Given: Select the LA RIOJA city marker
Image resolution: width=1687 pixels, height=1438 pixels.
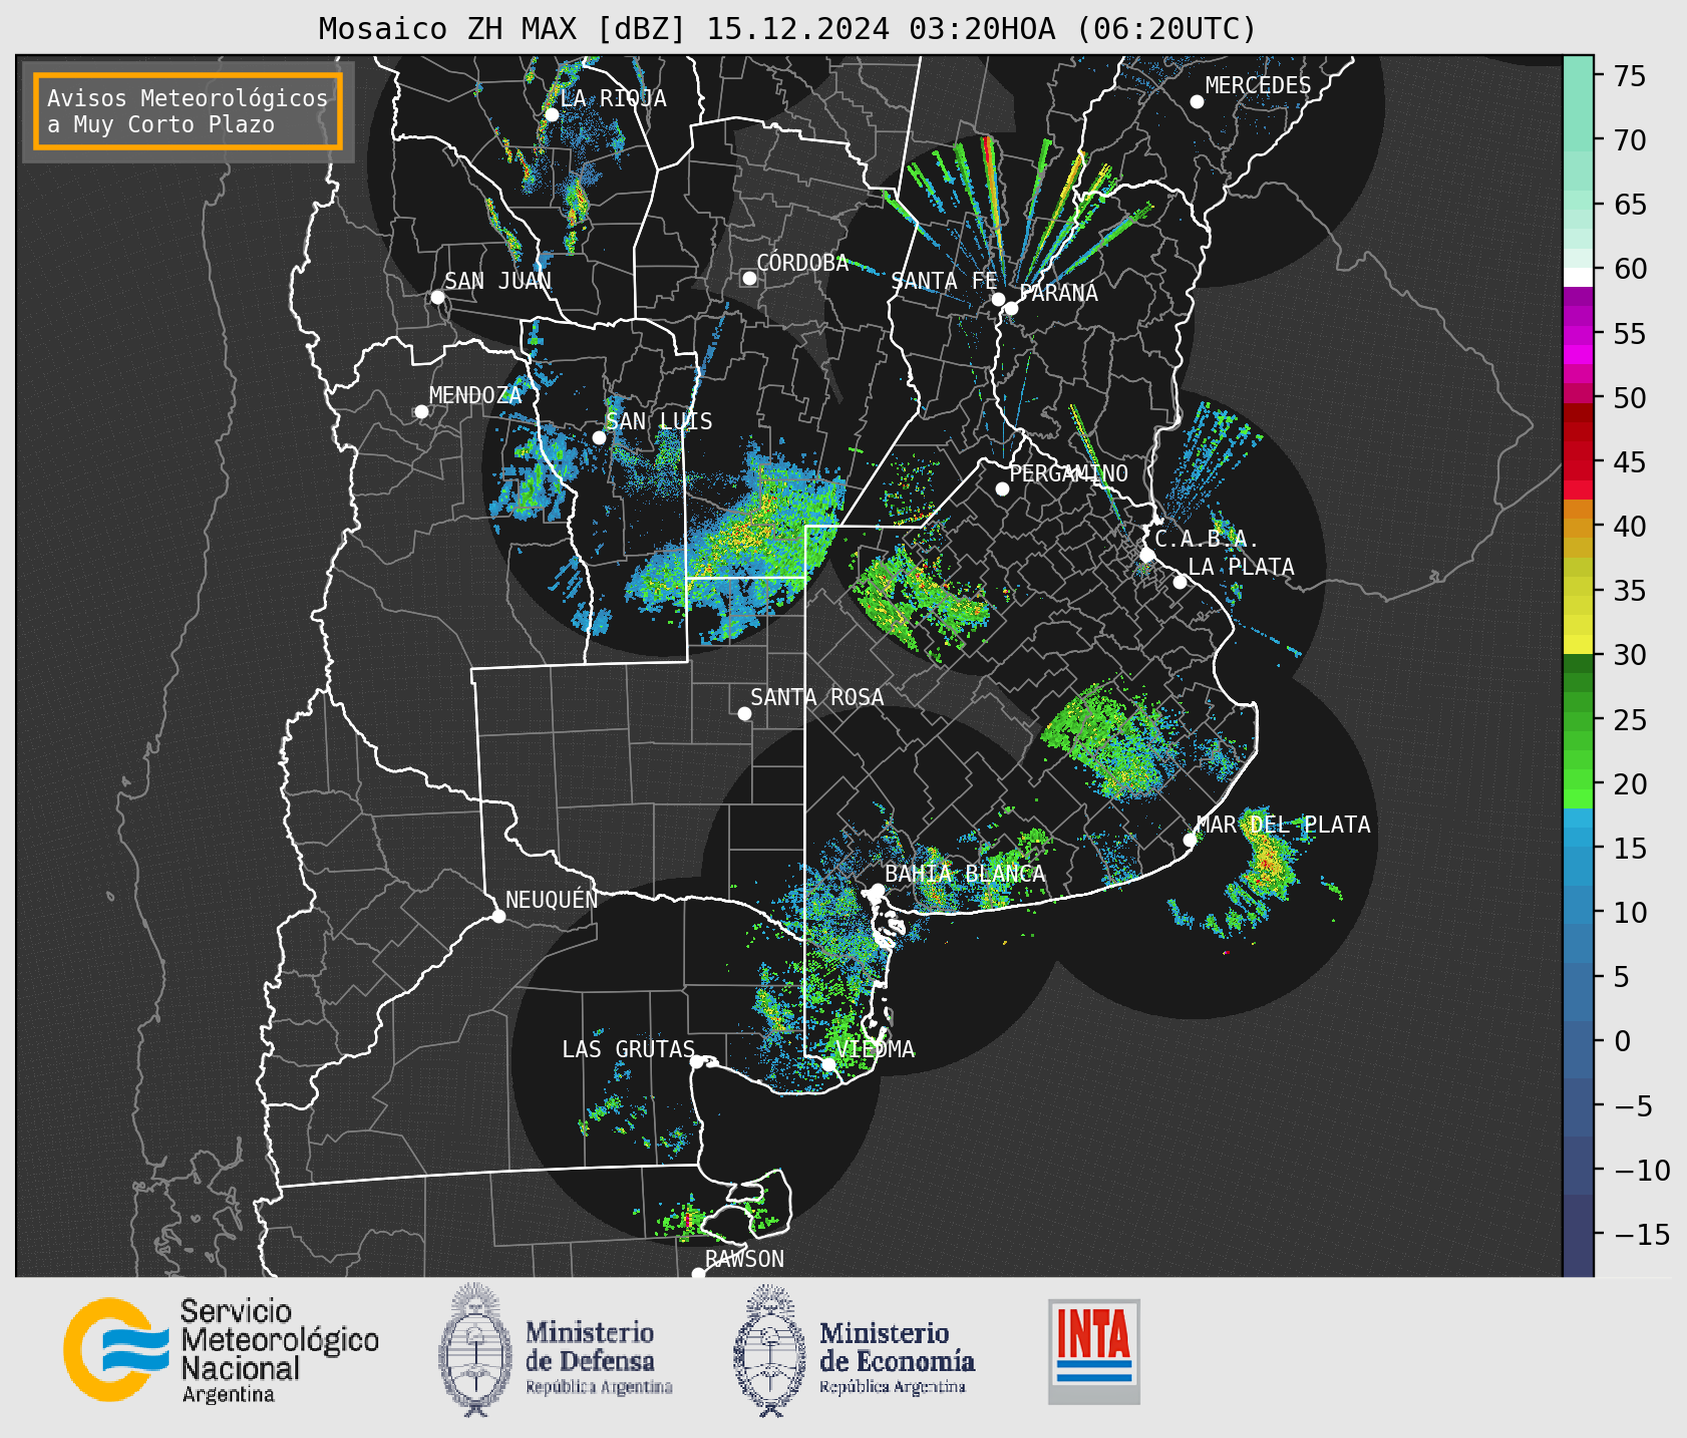Looking at the screenshot, I should (x=551, y=115).
